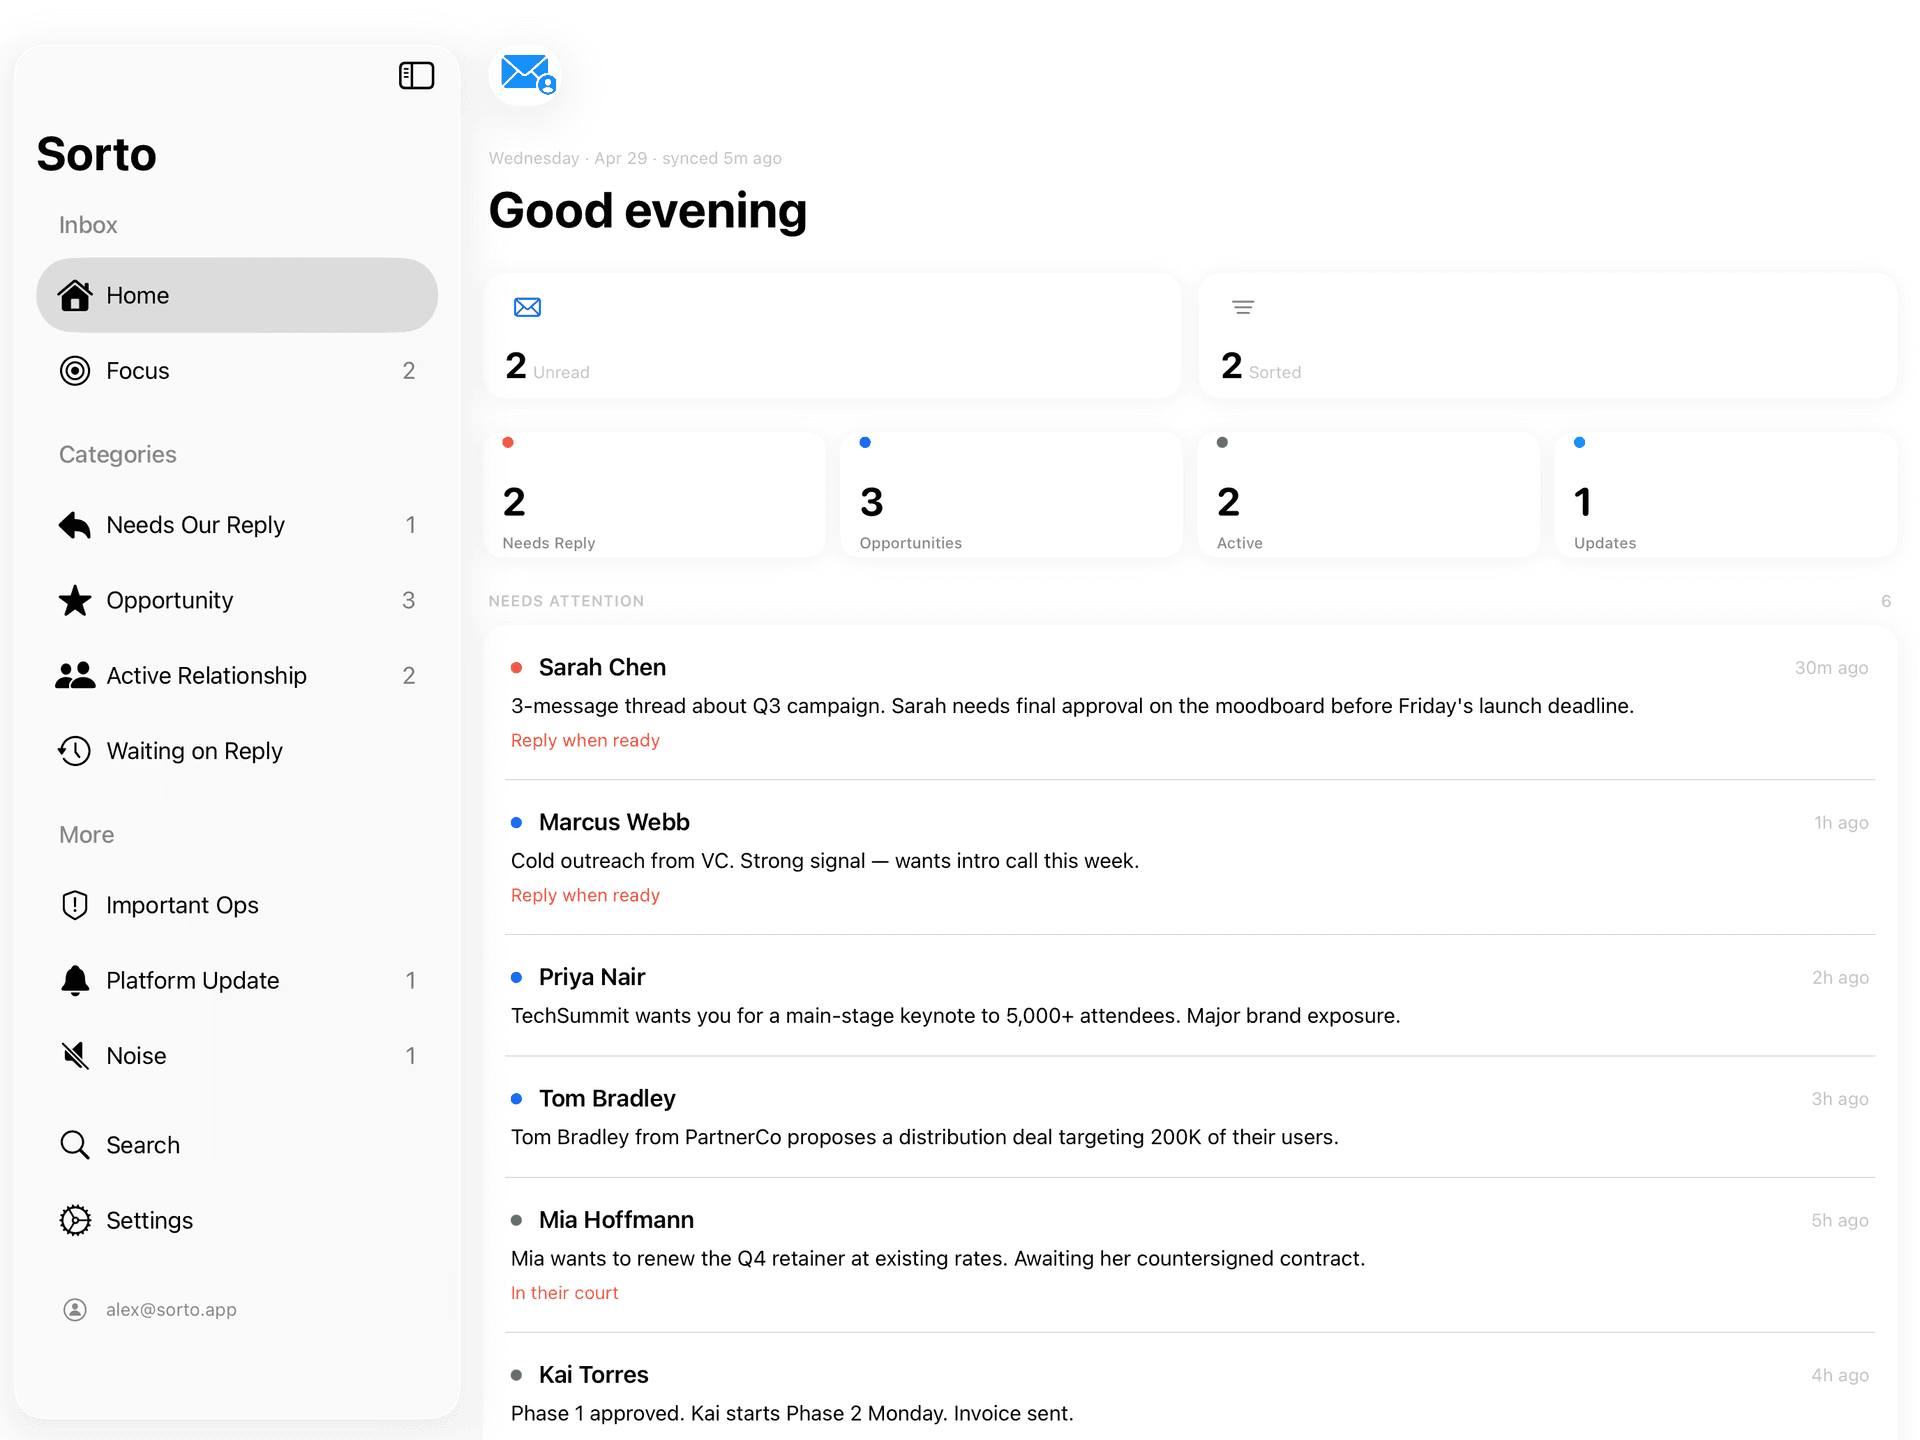Click the Sorto app title

[x=97, y=154]
